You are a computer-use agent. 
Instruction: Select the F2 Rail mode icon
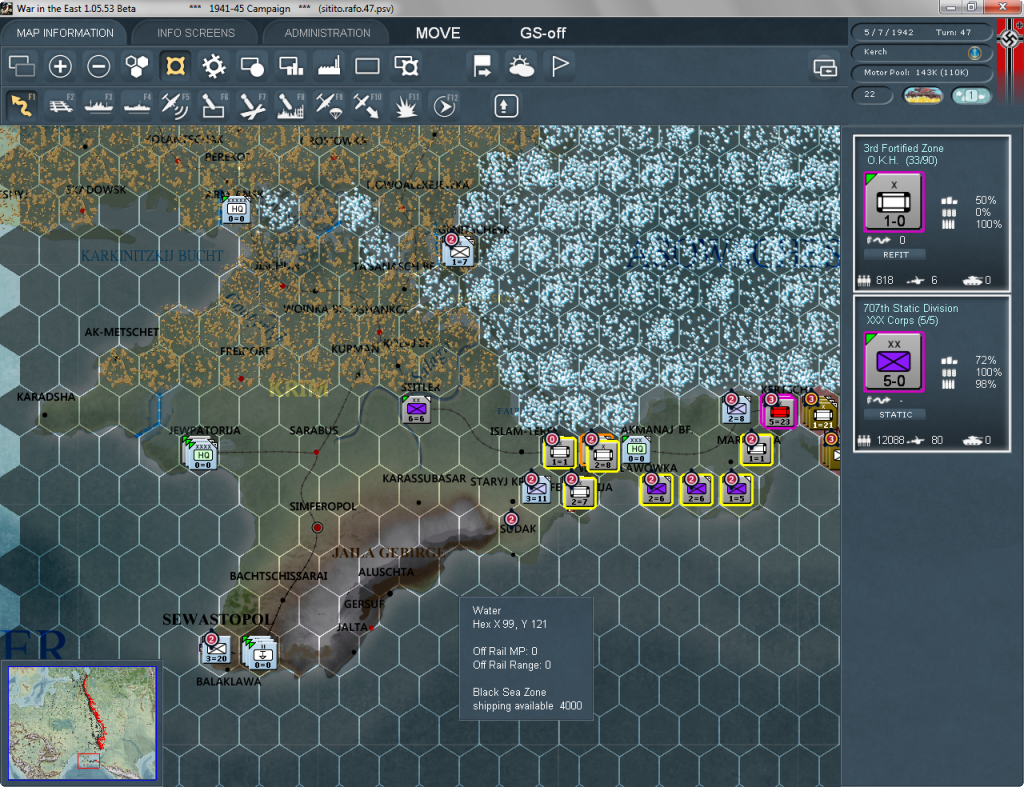tap(60, 105)
